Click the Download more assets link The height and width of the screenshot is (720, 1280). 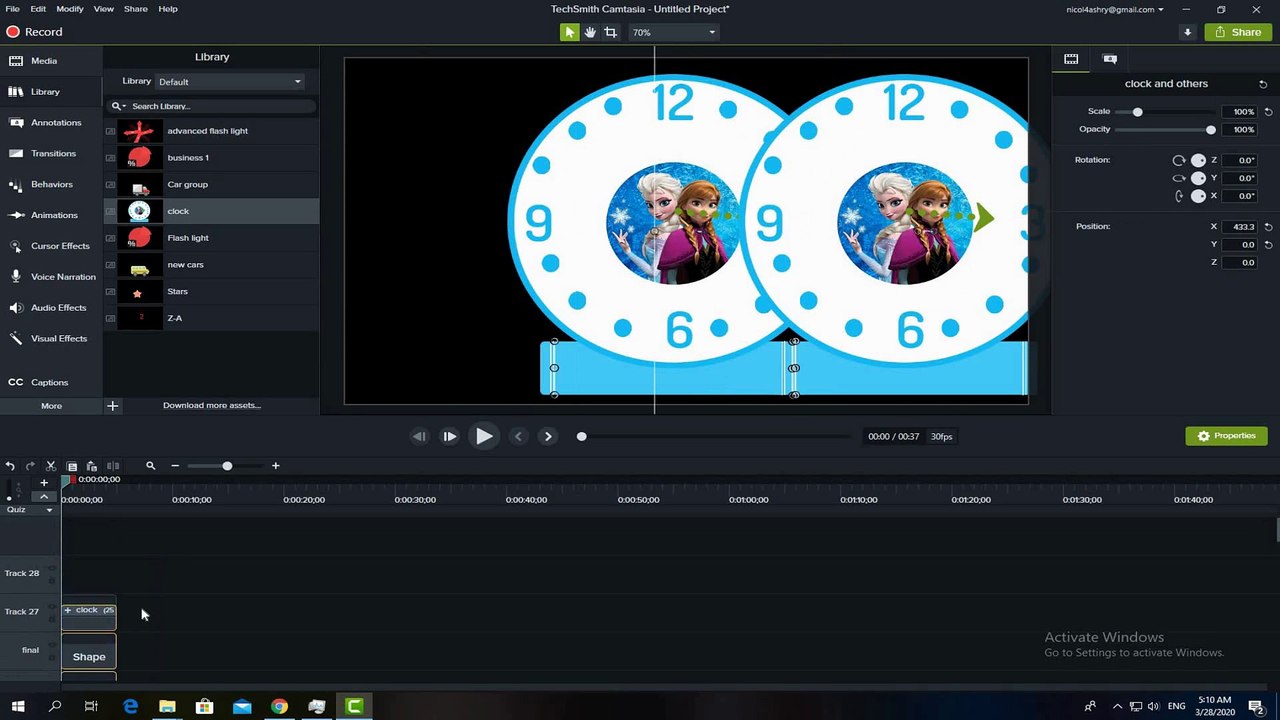pos(212,406)
